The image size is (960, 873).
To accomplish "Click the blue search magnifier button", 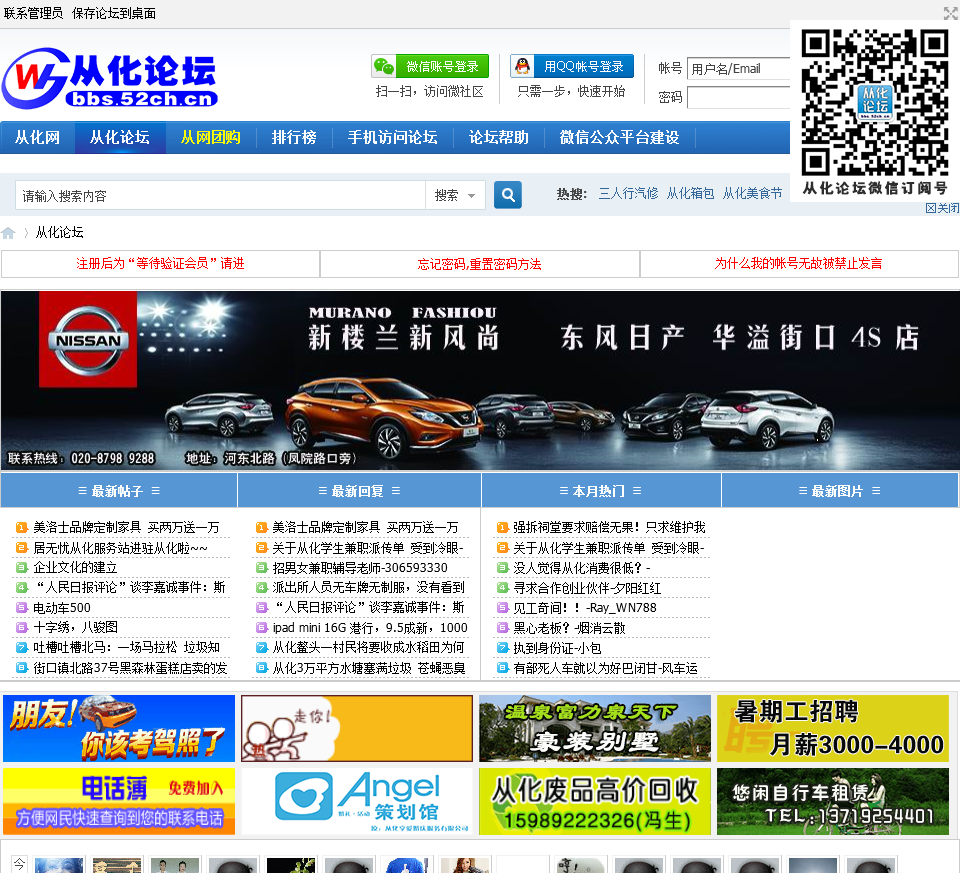I will [x=508, y=195].
